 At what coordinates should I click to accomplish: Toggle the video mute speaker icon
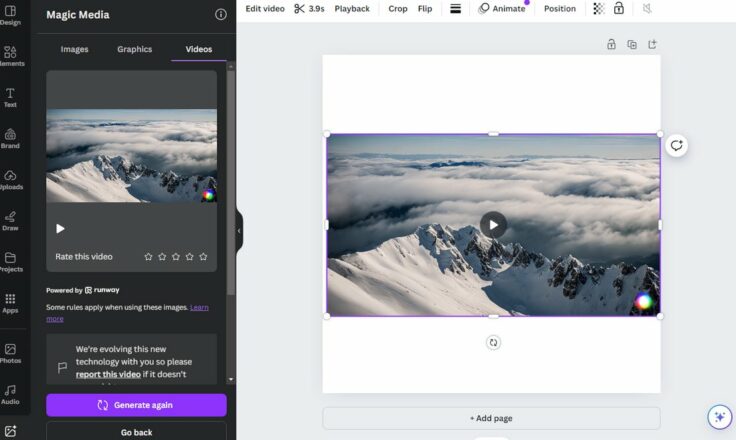pos(647,9)
